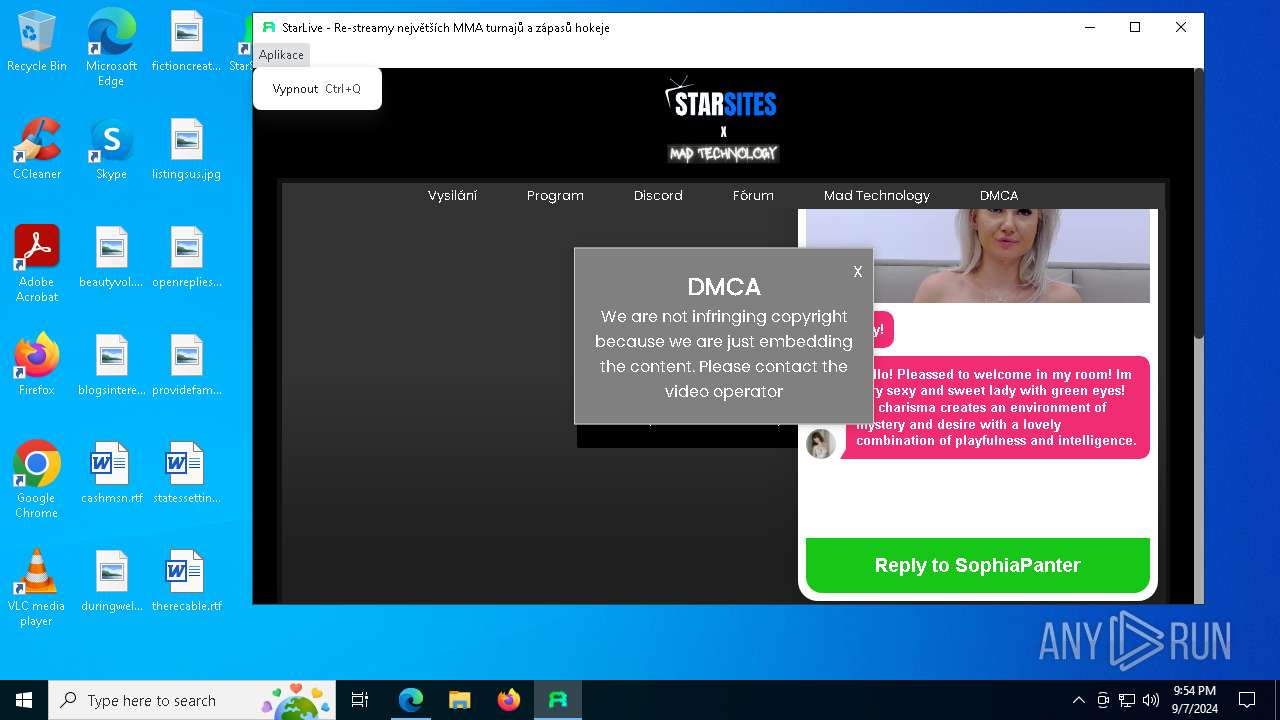Launch Firefox from the taskbar
Viewport: 1280px width, 720px height.
[x=508, y=700]
